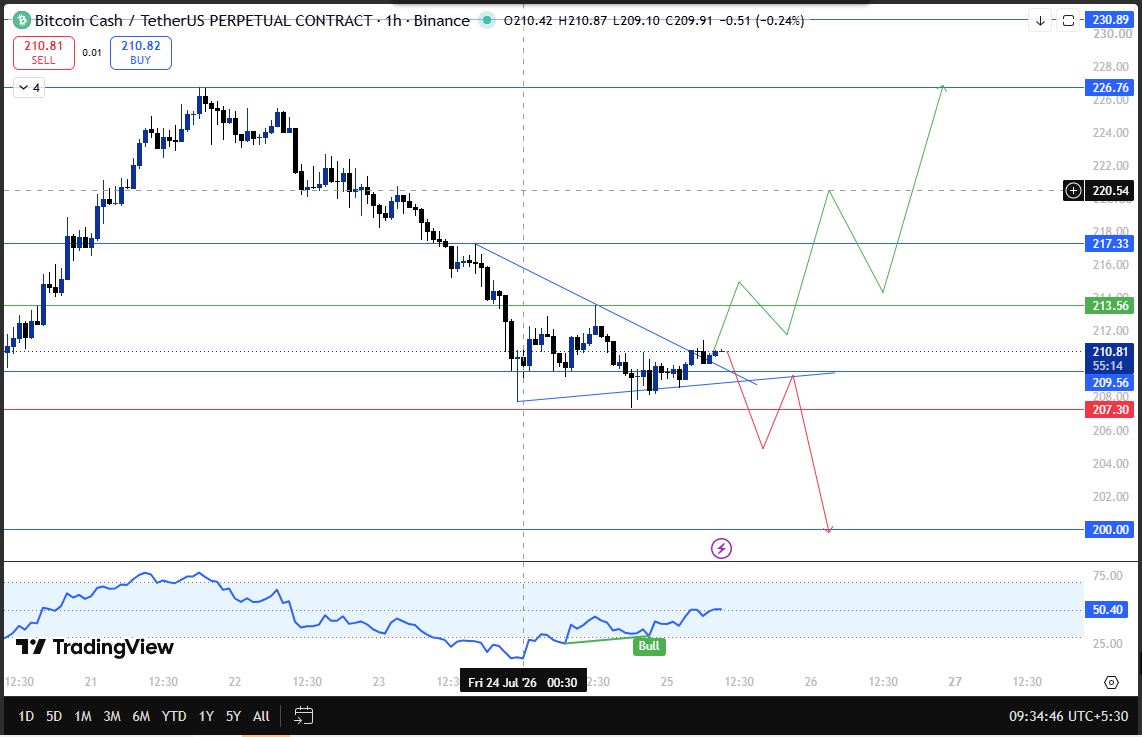
Task: Select the YTD time range
Action: [174, 717]
